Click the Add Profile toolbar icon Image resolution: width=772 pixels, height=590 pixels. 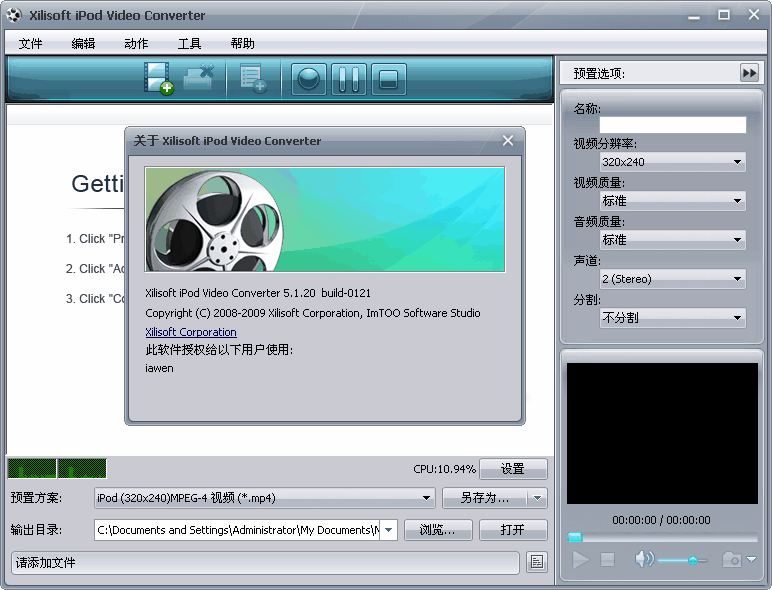(252, 78)
